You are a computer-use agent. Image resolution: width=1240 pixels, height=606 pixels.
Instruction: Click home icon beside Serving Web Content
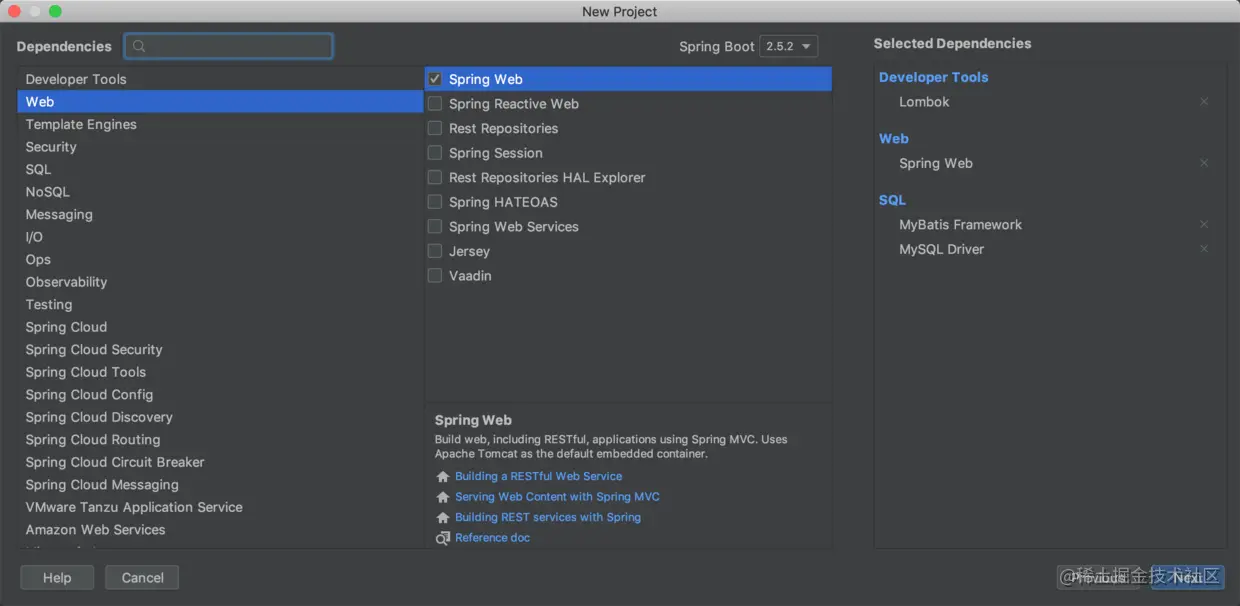coord(443,497)
